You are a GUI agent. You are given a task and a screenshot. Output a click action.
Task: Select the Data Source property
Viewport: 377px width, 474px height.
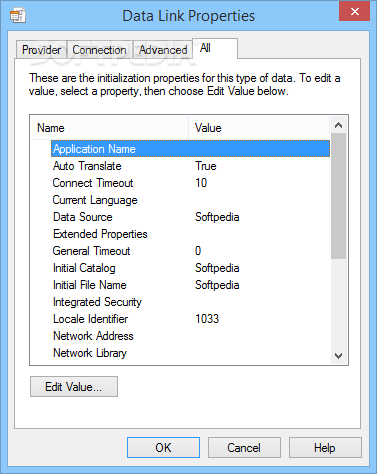pyautogui.click(x=83, y=217)
